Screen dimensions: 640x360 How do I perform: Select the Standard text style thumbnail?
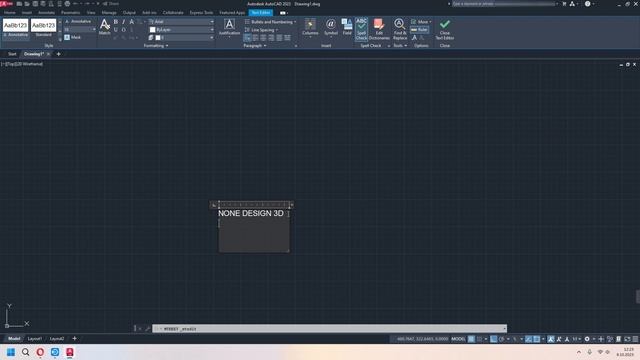(43, 28)
